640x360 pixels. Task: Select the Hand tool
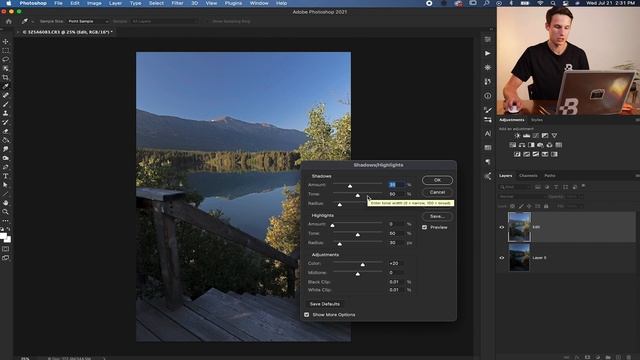[x=5, y=203]
